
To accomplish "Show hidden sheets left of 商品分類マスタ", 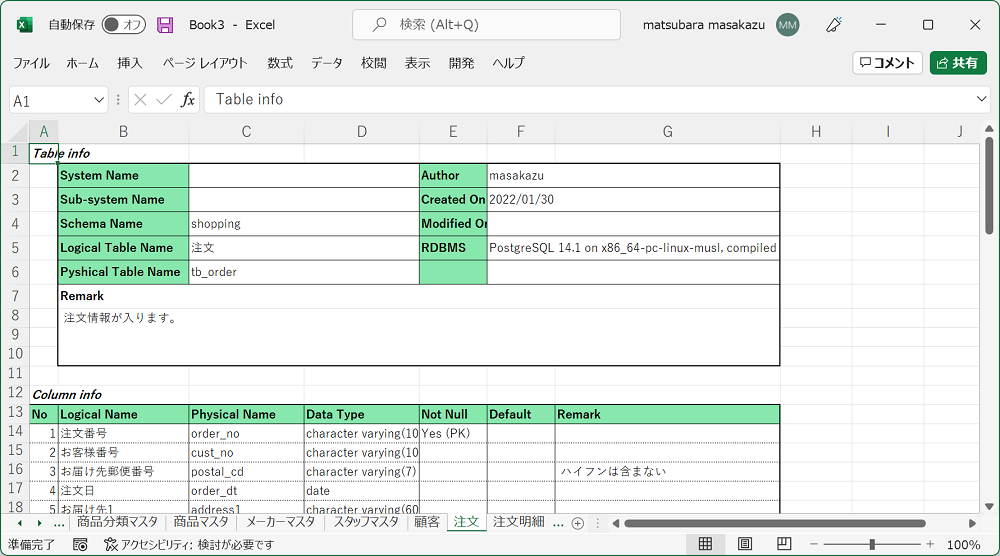I will (59, 524).
